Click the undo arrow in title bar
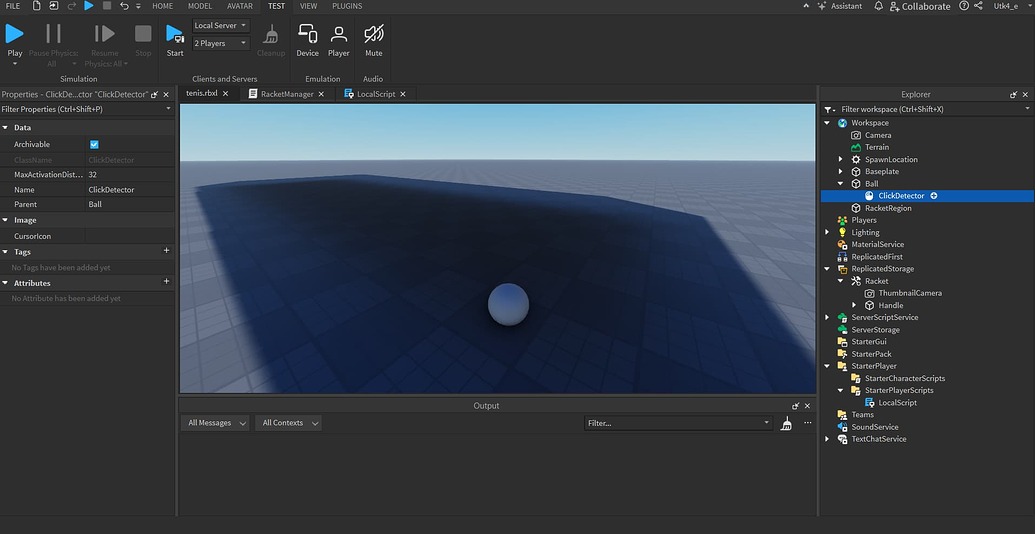 124,6
